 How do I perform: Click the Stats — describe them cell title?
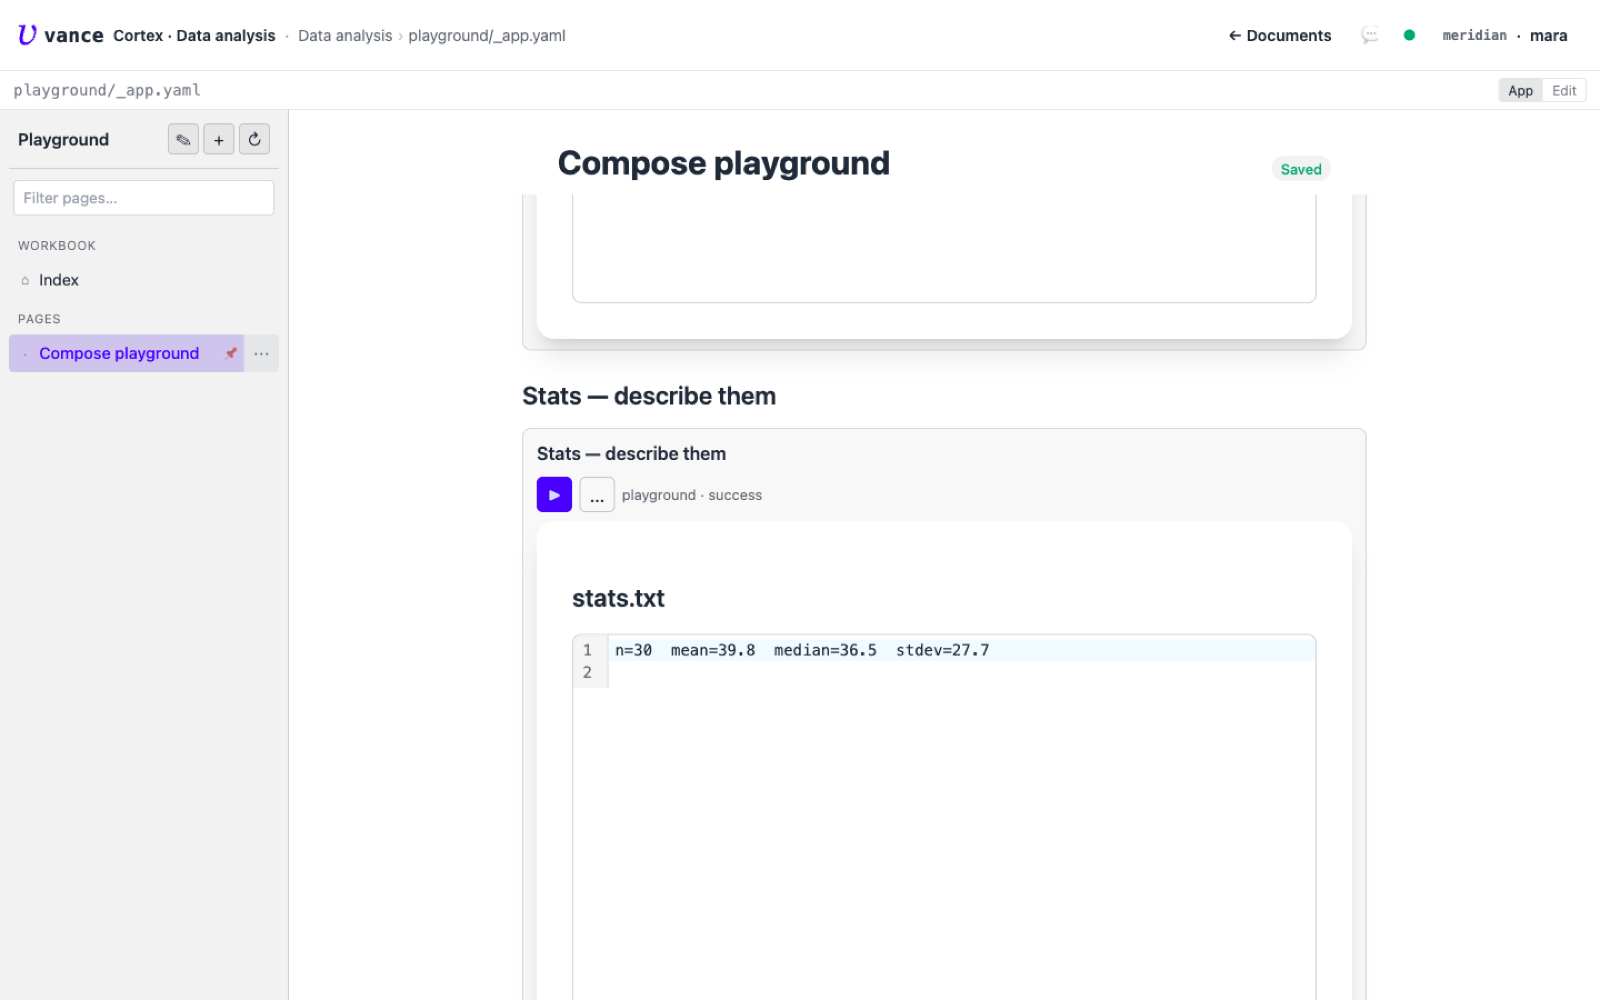pyautogui.click(x=631, y=453)
